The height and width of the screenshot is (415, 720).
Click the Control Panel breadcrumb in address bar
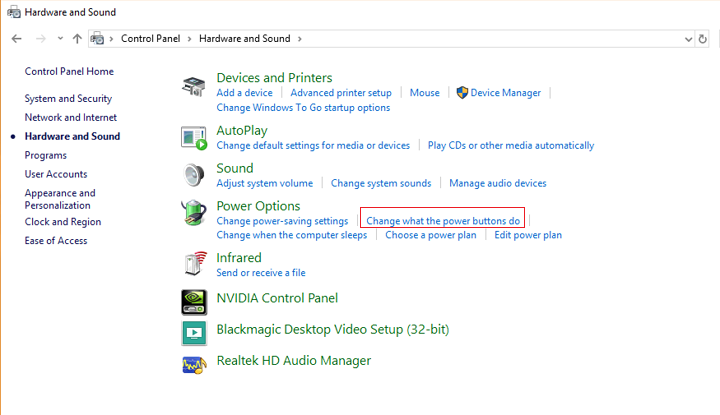(x=151, y=39)
